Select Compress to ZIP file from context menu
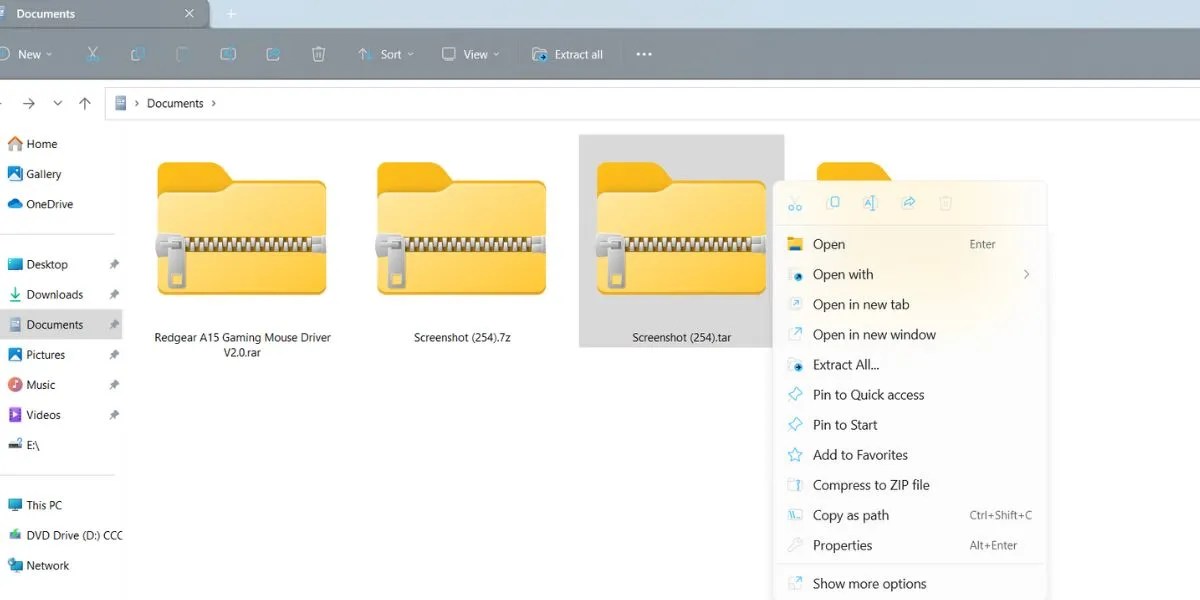 coord(870,485)
